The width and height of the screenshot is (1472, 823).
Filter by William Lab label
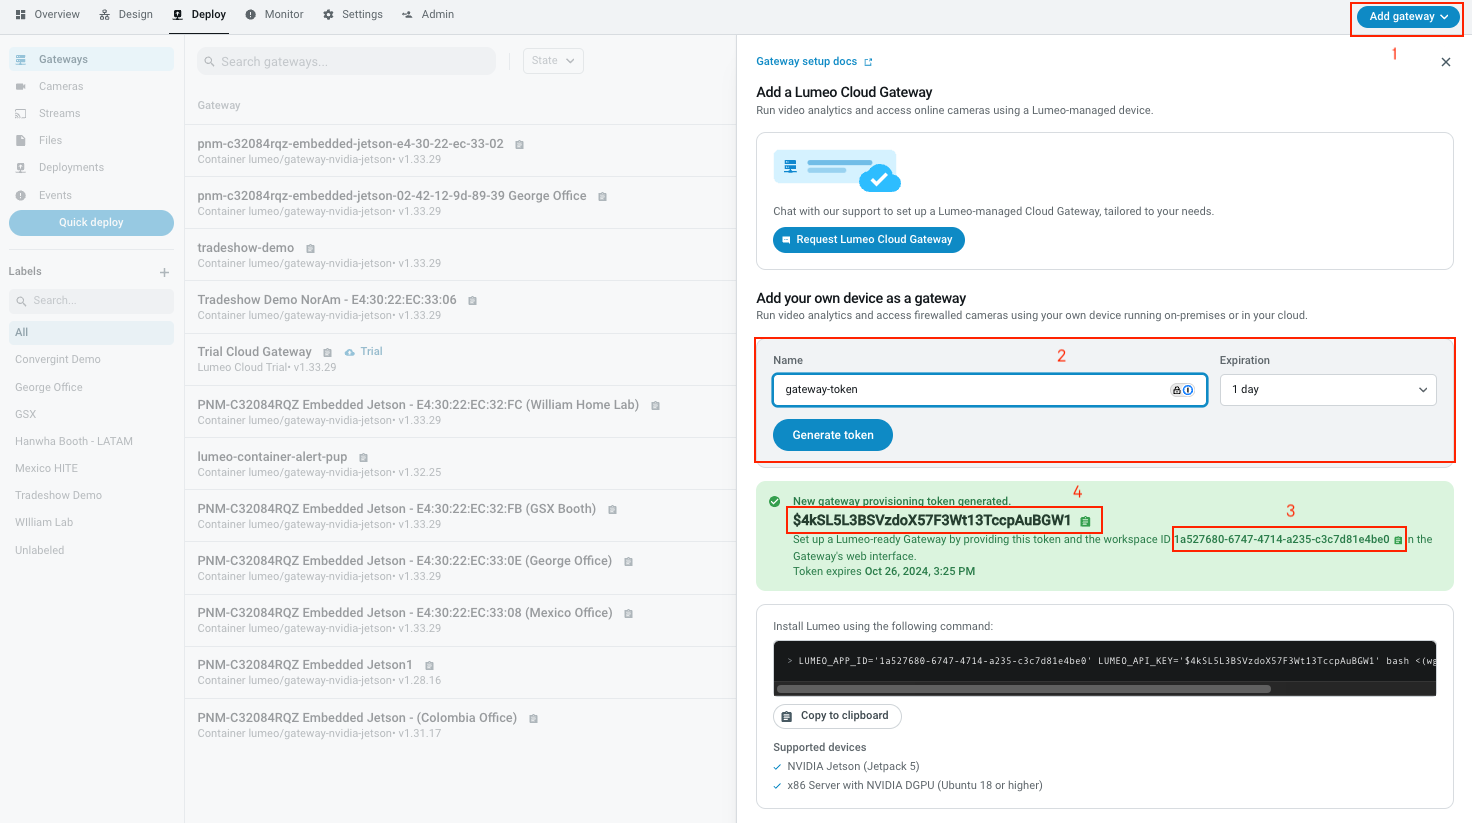tap(44, 523)
